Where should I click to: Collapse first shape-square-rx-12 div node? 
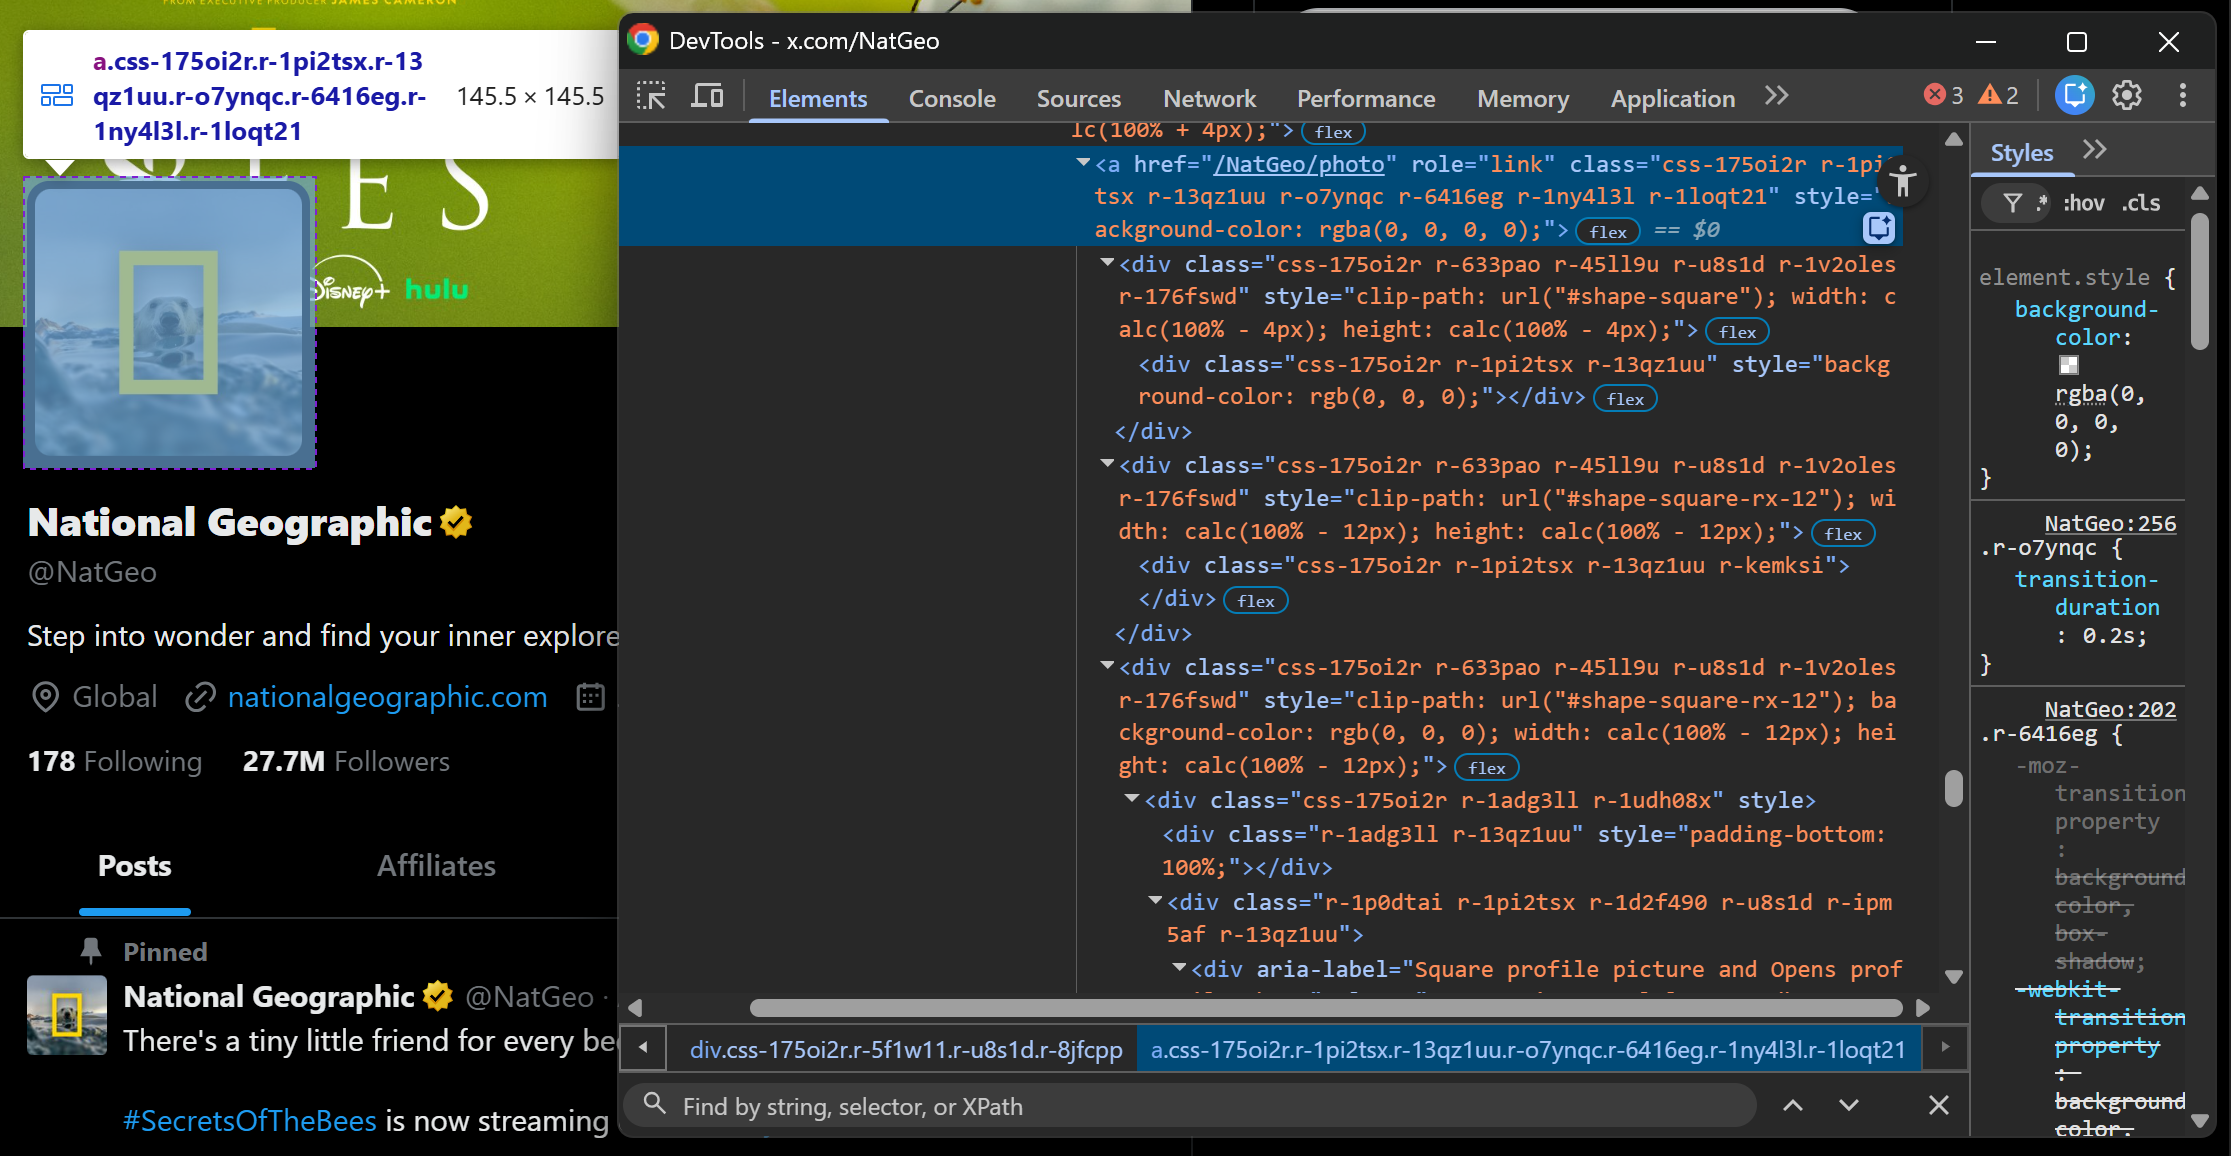[x=1107, y=463]
